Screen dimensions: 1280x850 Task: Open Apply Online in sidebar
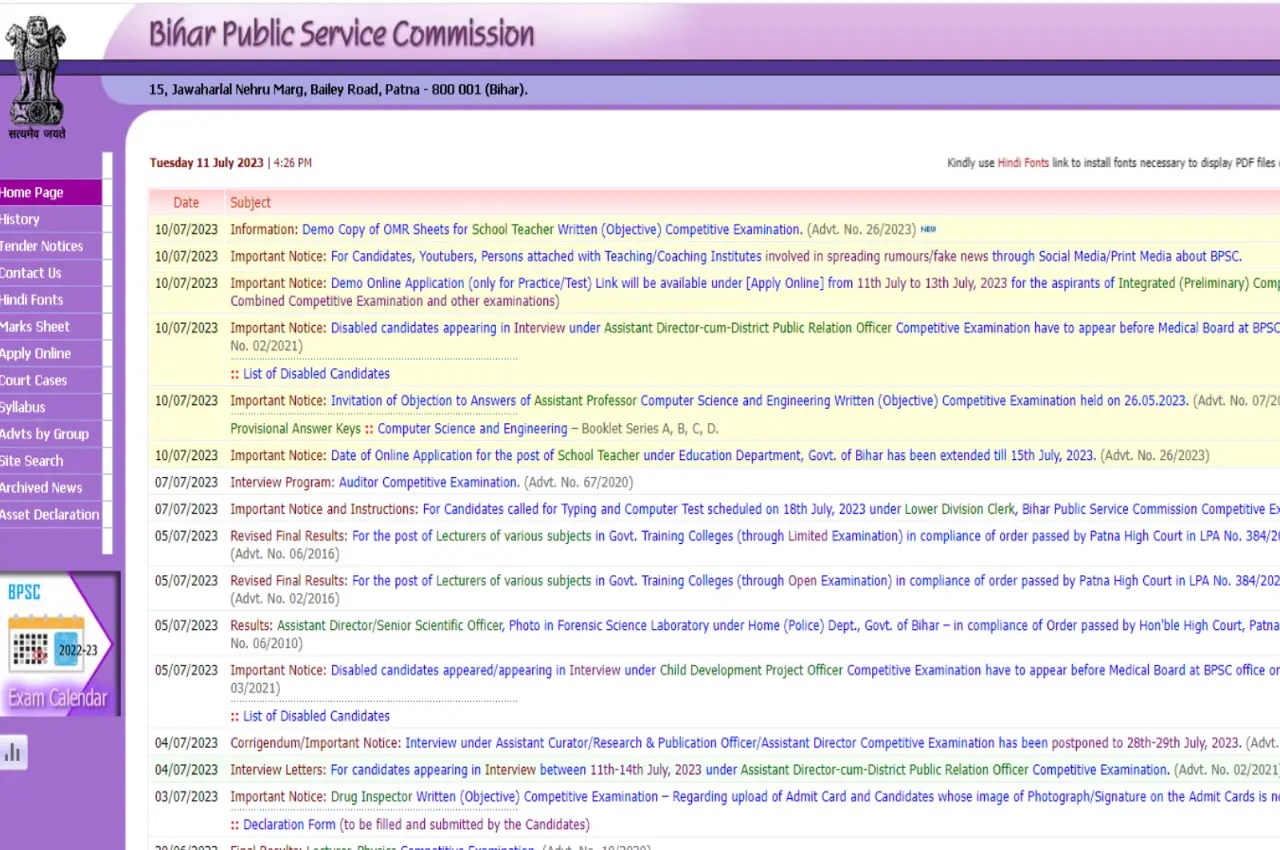pos(50,354)
